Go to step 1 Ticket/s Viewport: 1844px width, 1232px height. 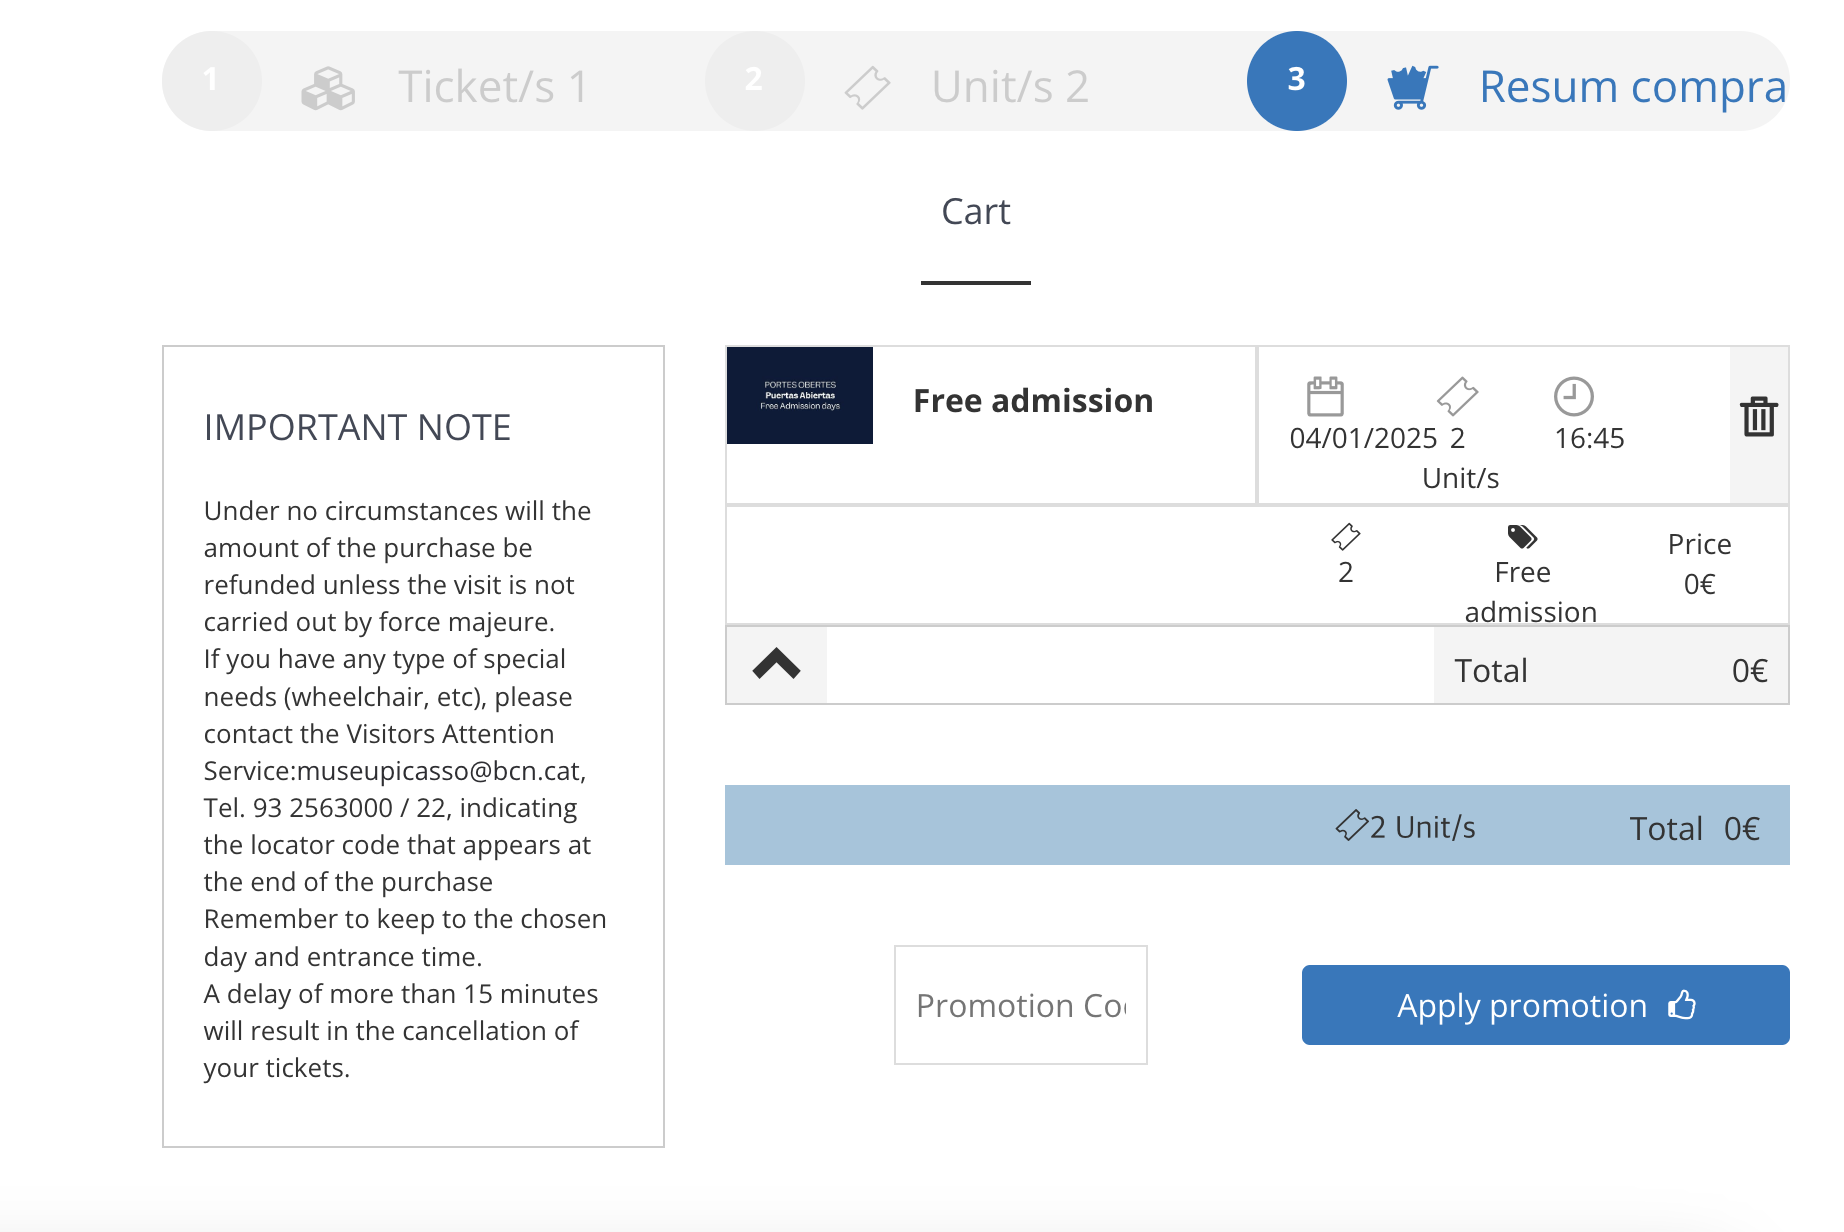pyautogui.click(x=492, y=87)
